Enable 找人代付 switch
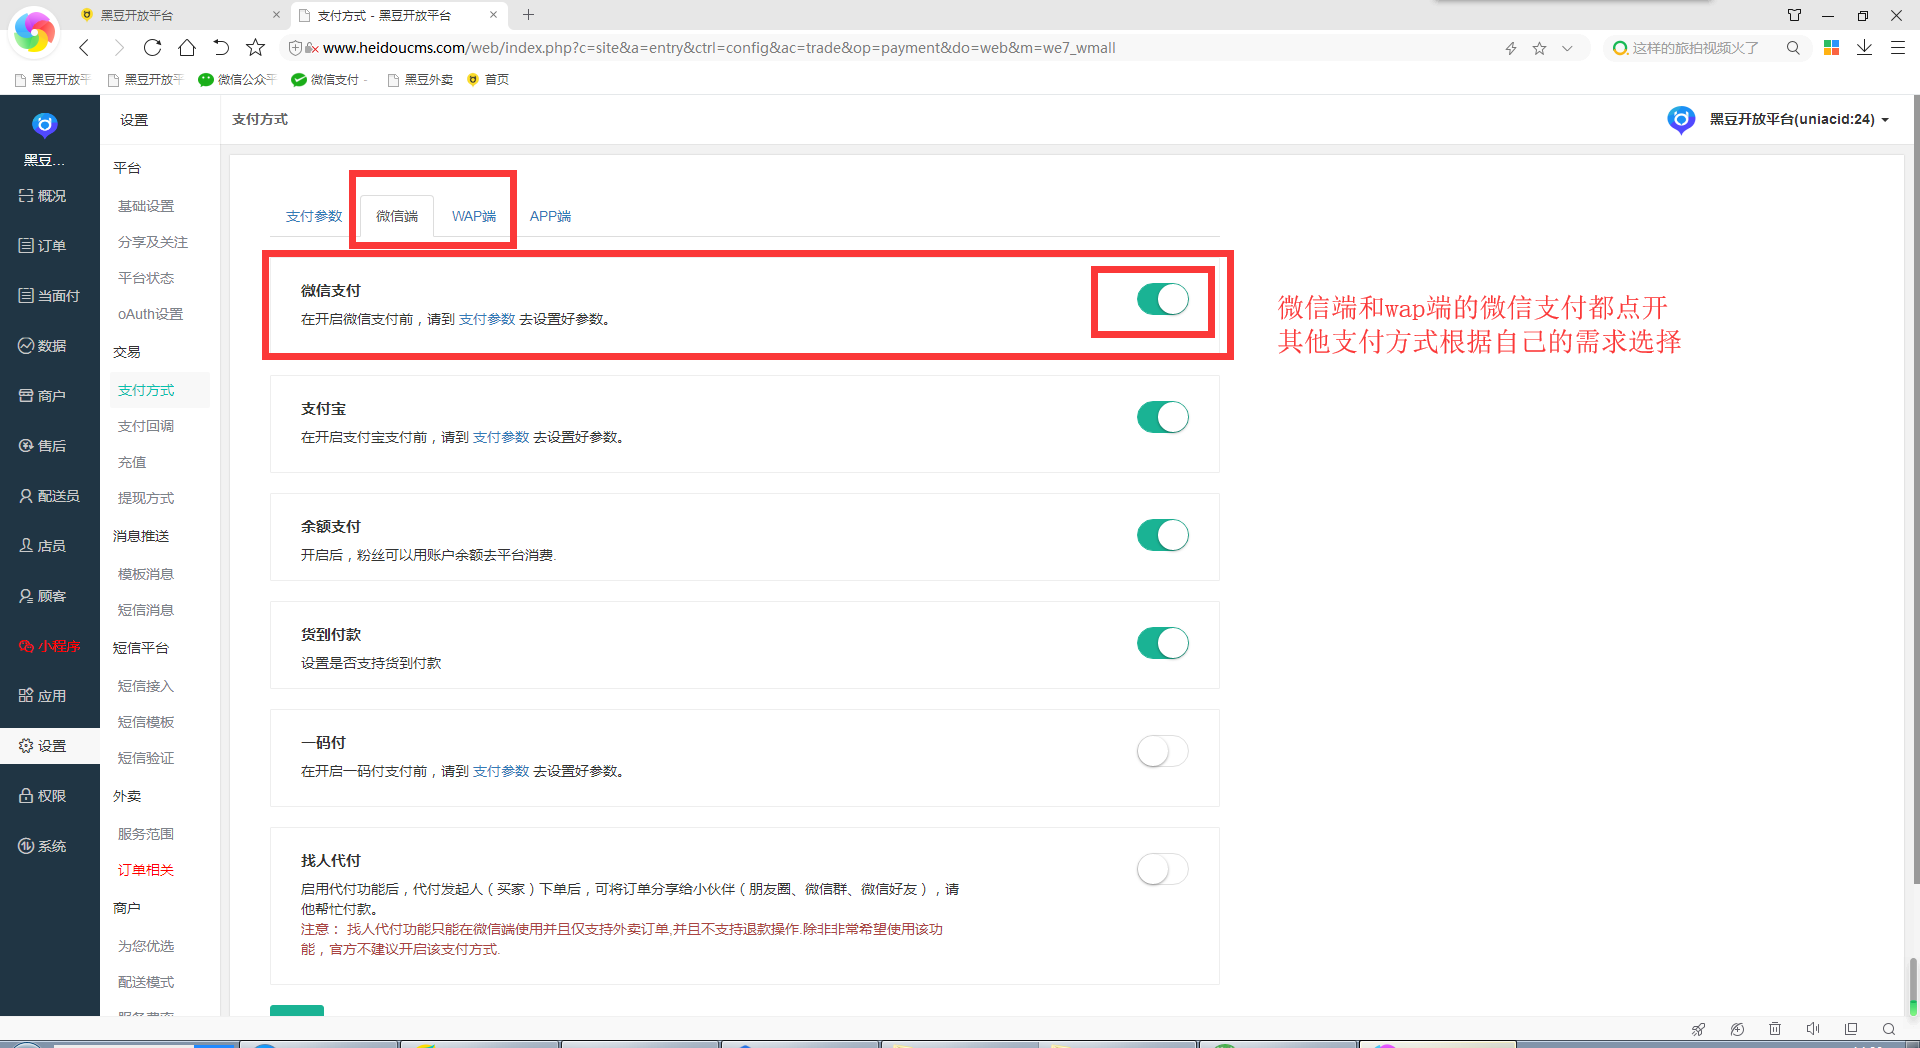 point(1163,869)
